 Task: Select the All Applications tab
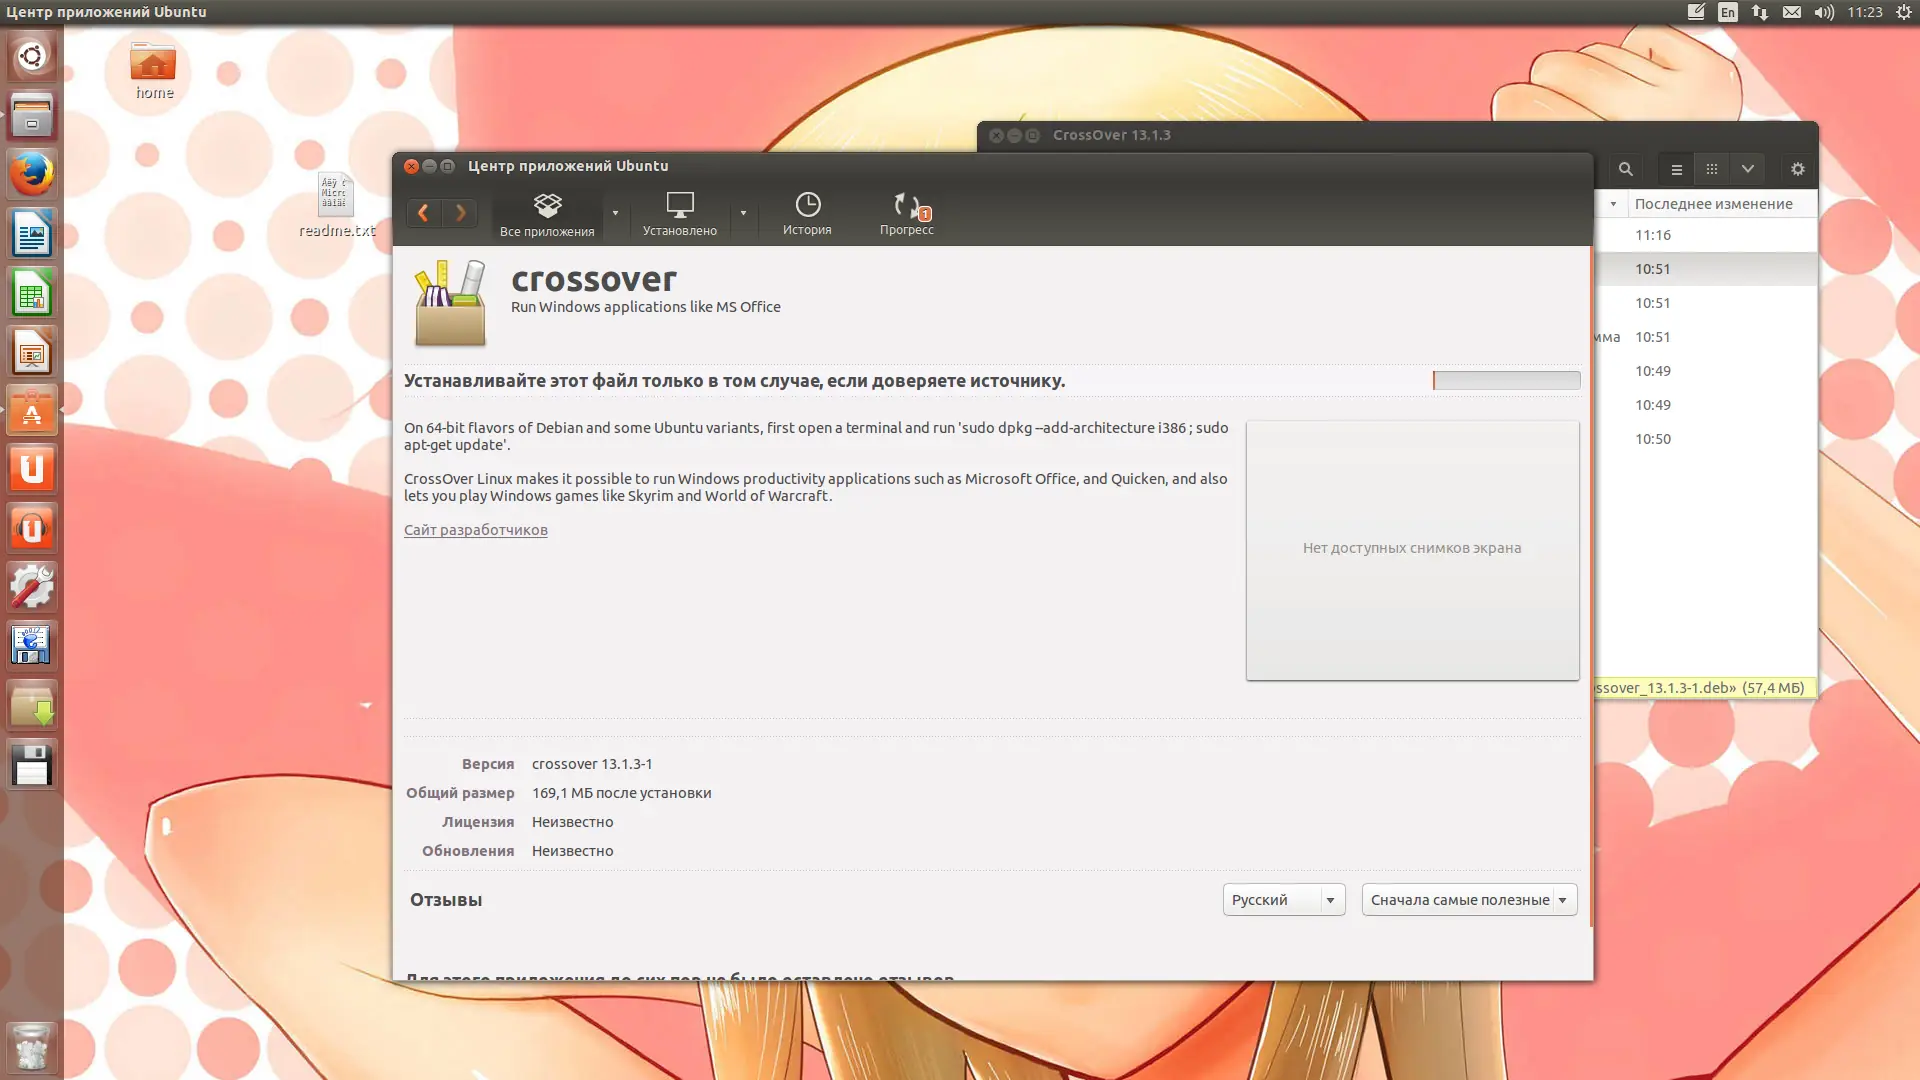click(x=547, y=213)
